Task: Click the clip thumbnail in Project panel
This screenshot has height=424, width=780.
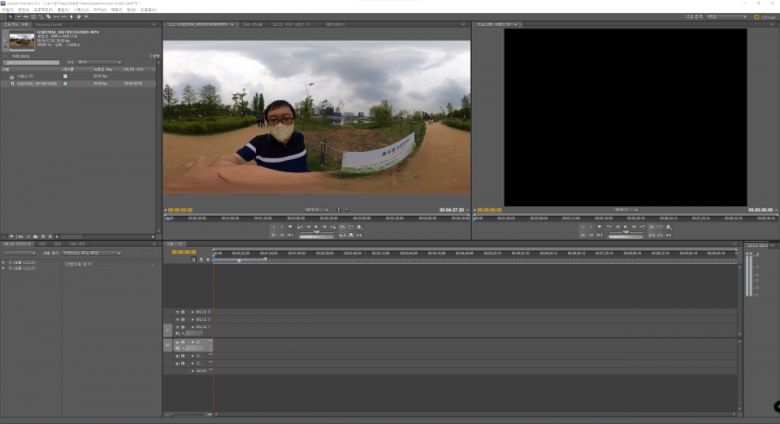Action: (x=22, y=40)
